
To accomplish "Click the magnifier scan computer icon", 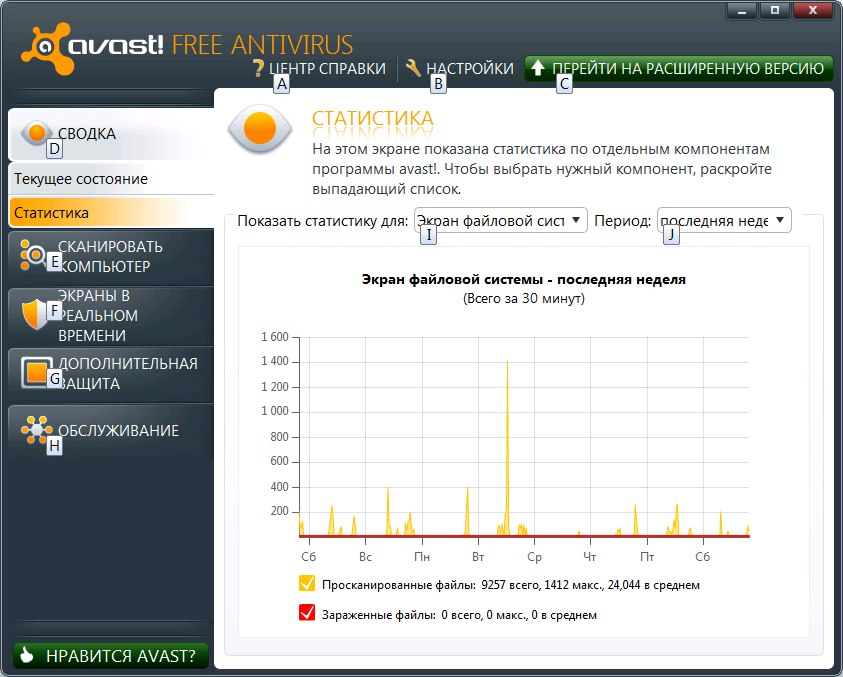I will point(34,255).
